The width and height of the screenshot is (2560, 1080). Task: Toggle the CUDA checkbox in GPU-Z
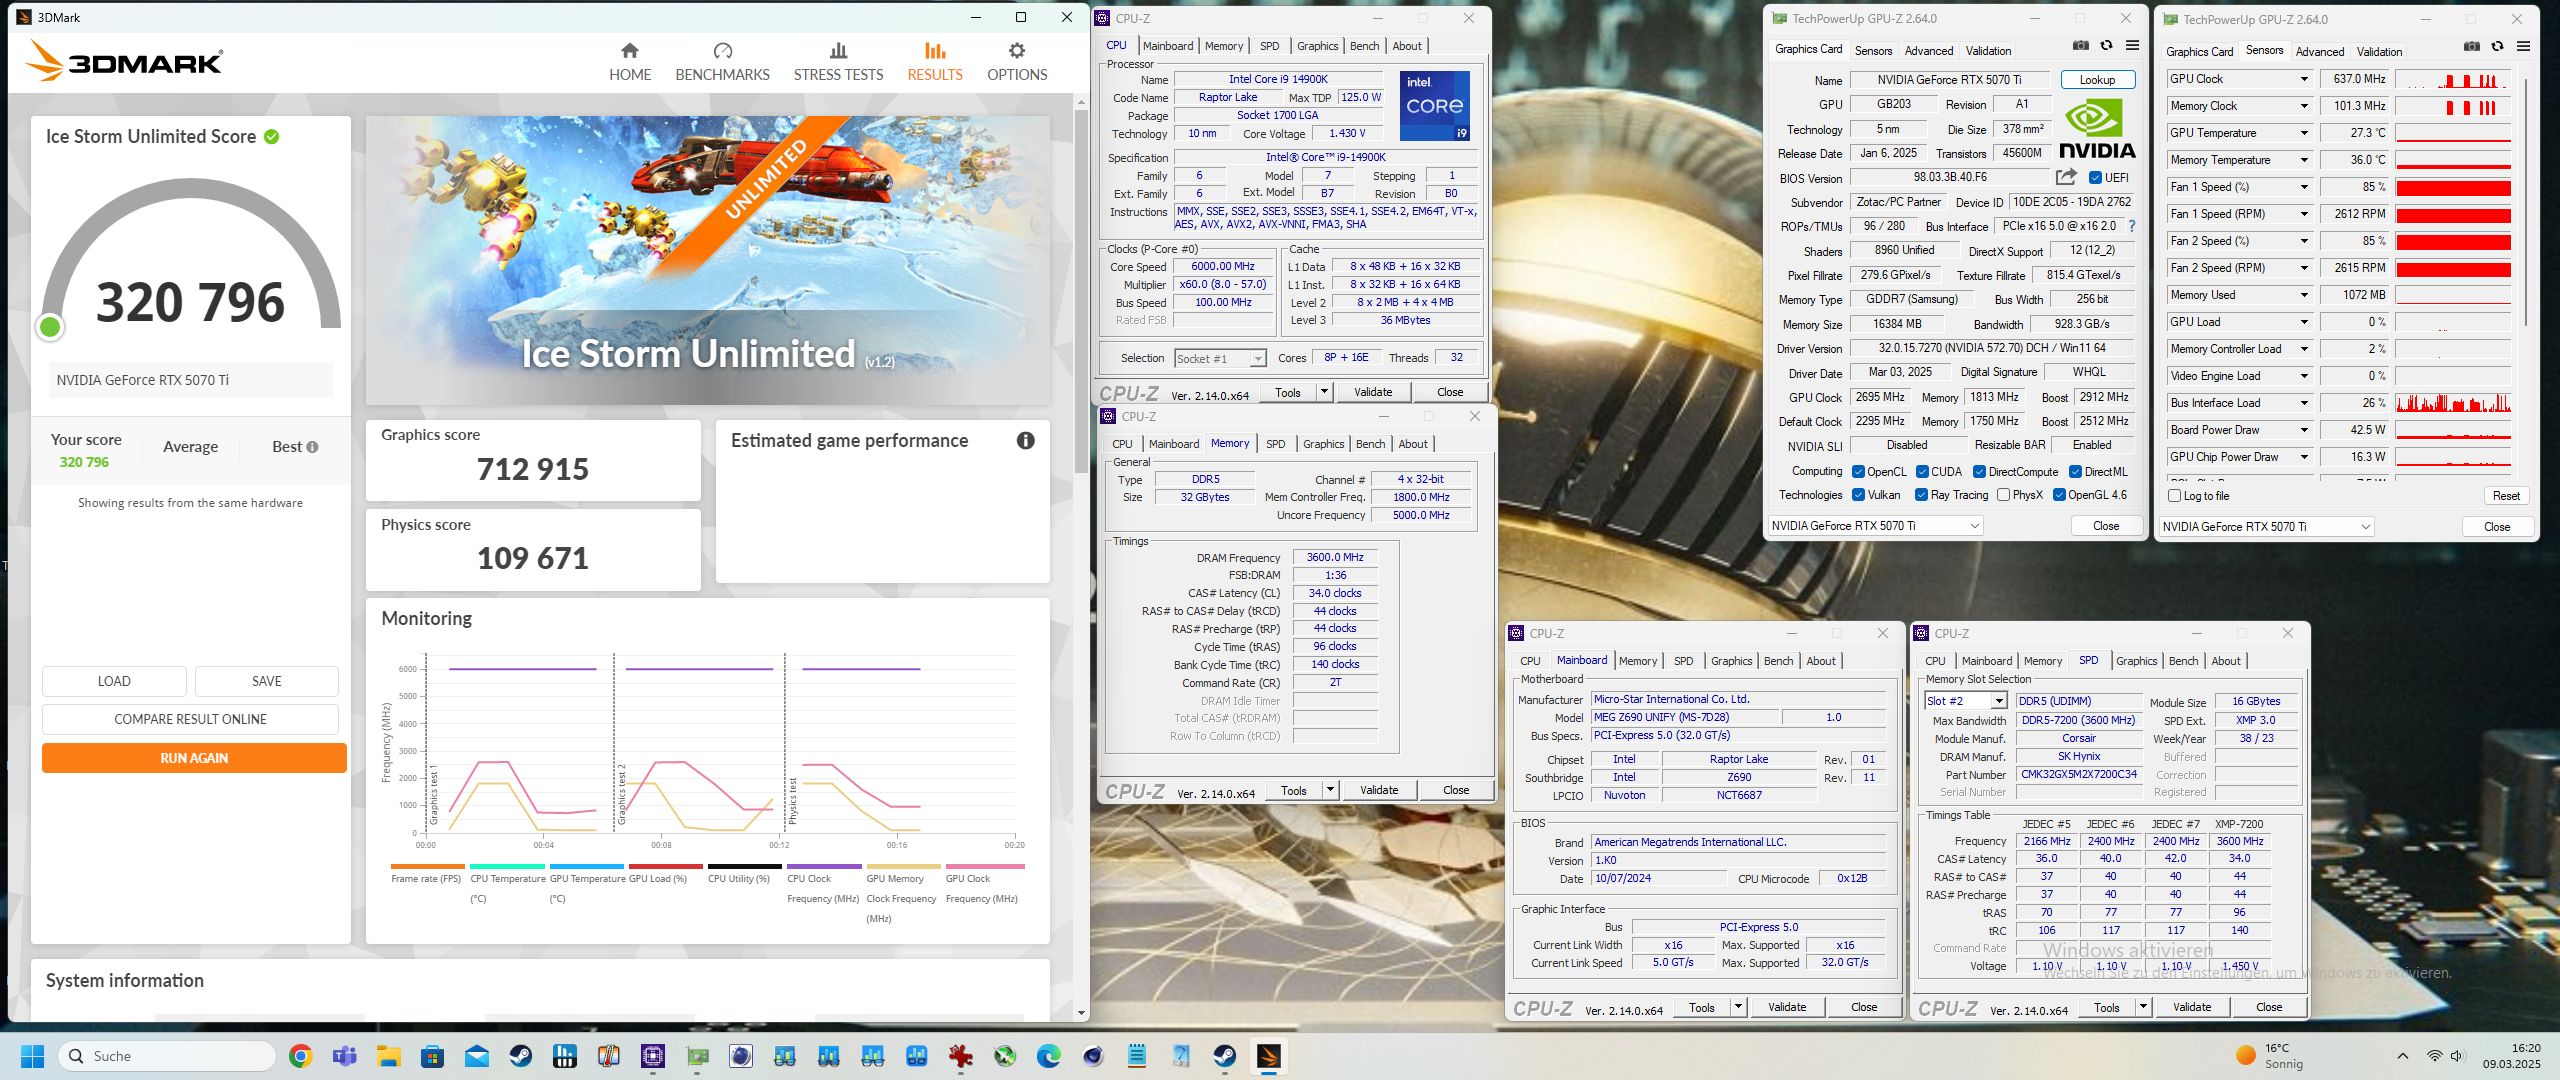1922,472
